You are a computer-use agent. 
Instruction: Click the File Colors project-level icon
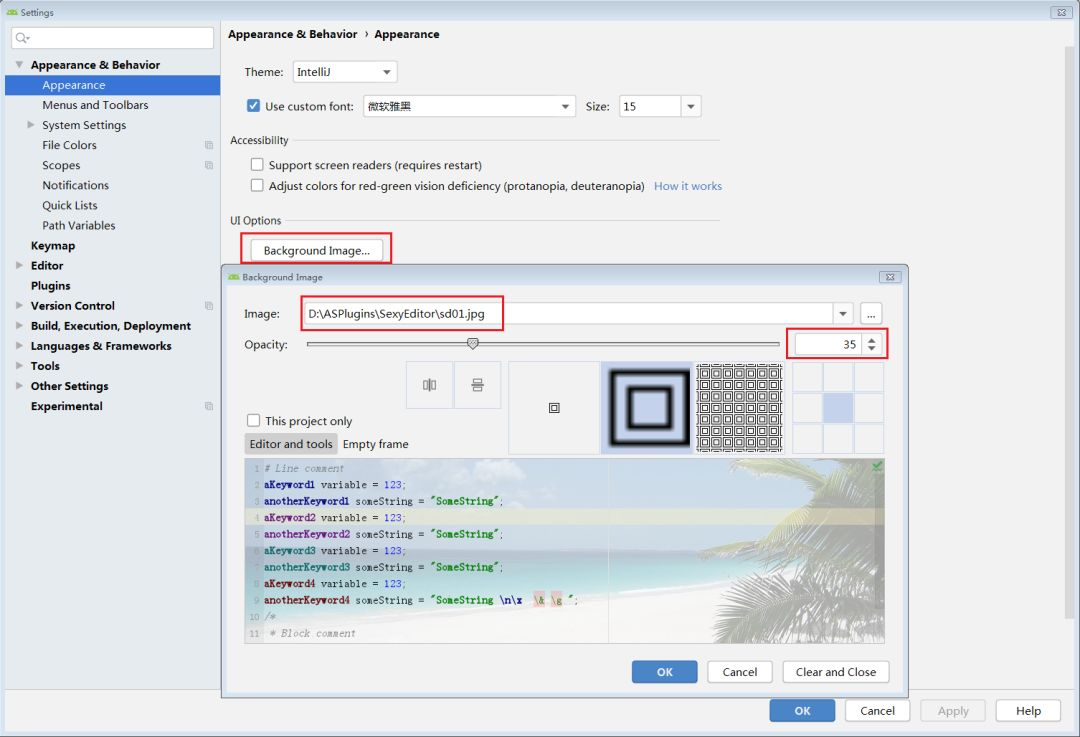pyautogui.click(x=209, y=145)
